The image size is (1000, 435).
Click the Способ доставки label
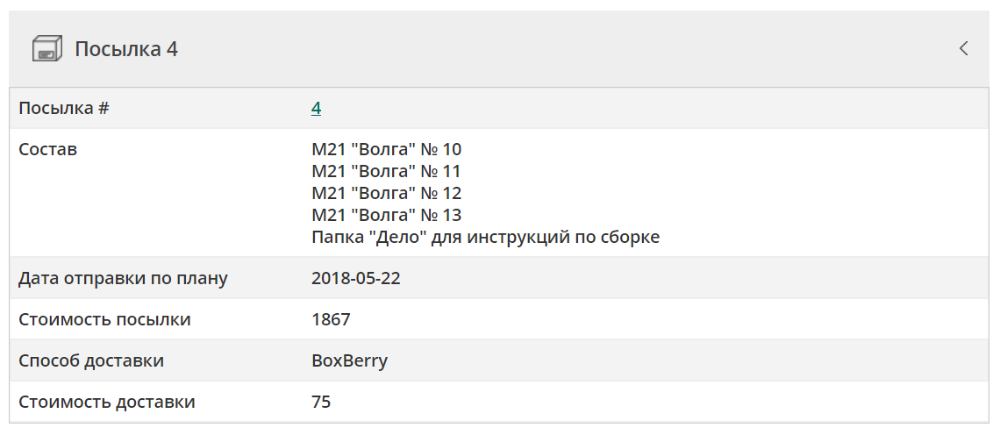pyautogui.click(x=91, y=361)
